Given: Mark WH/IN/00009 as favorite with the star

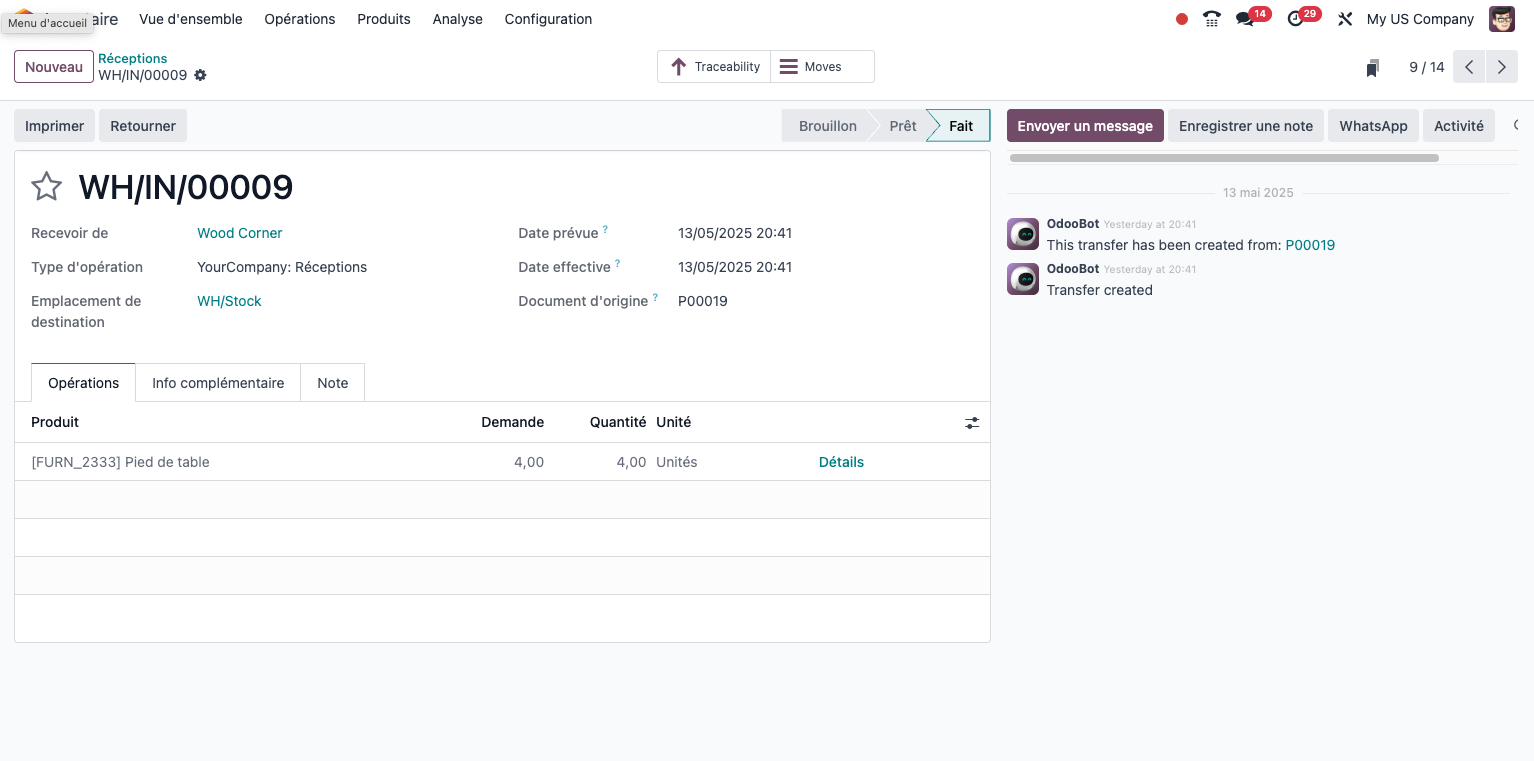Looking at the screenshot, I should (x=47, y=187).
